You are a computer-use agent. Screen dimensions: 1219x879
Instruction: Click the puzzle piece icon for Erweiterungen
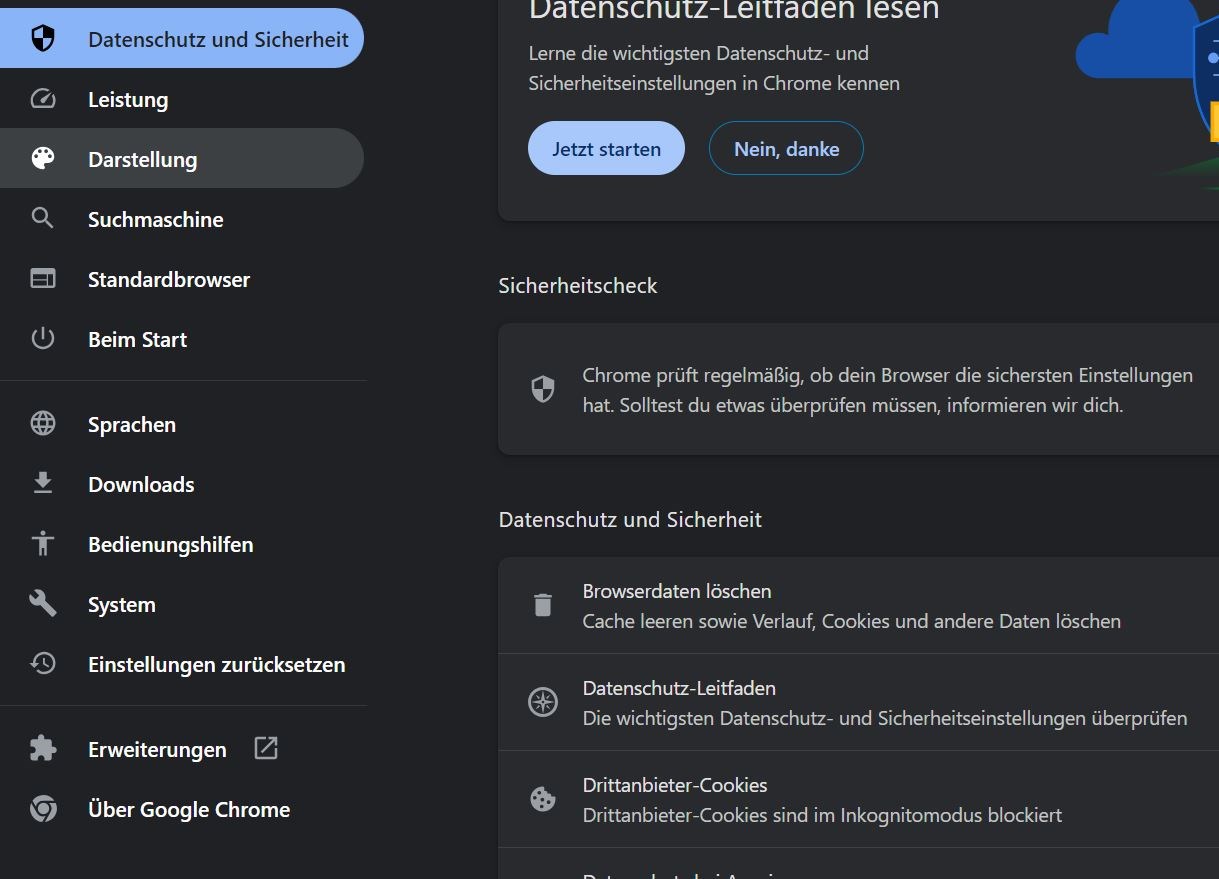pos(43,749)
